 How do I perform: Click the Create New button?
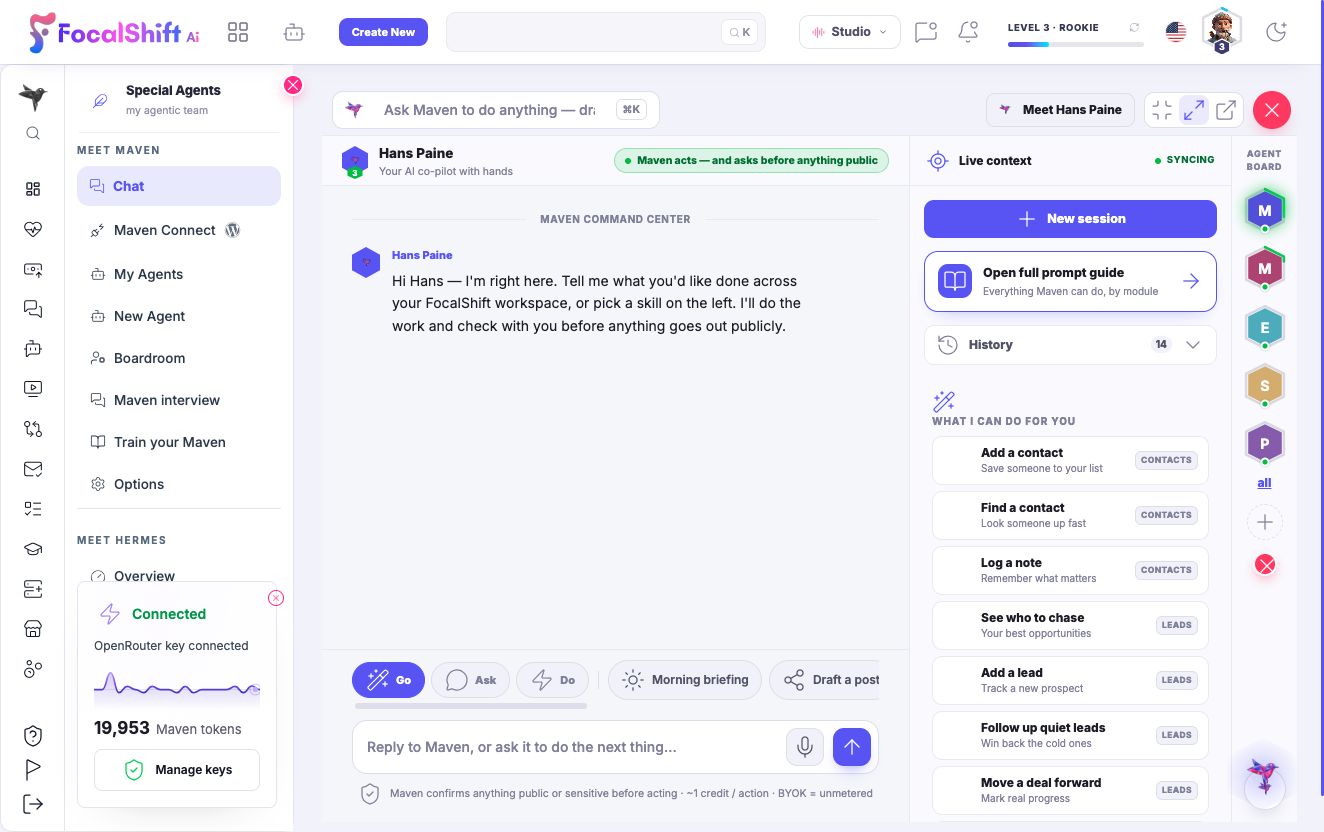coord(383,32)
